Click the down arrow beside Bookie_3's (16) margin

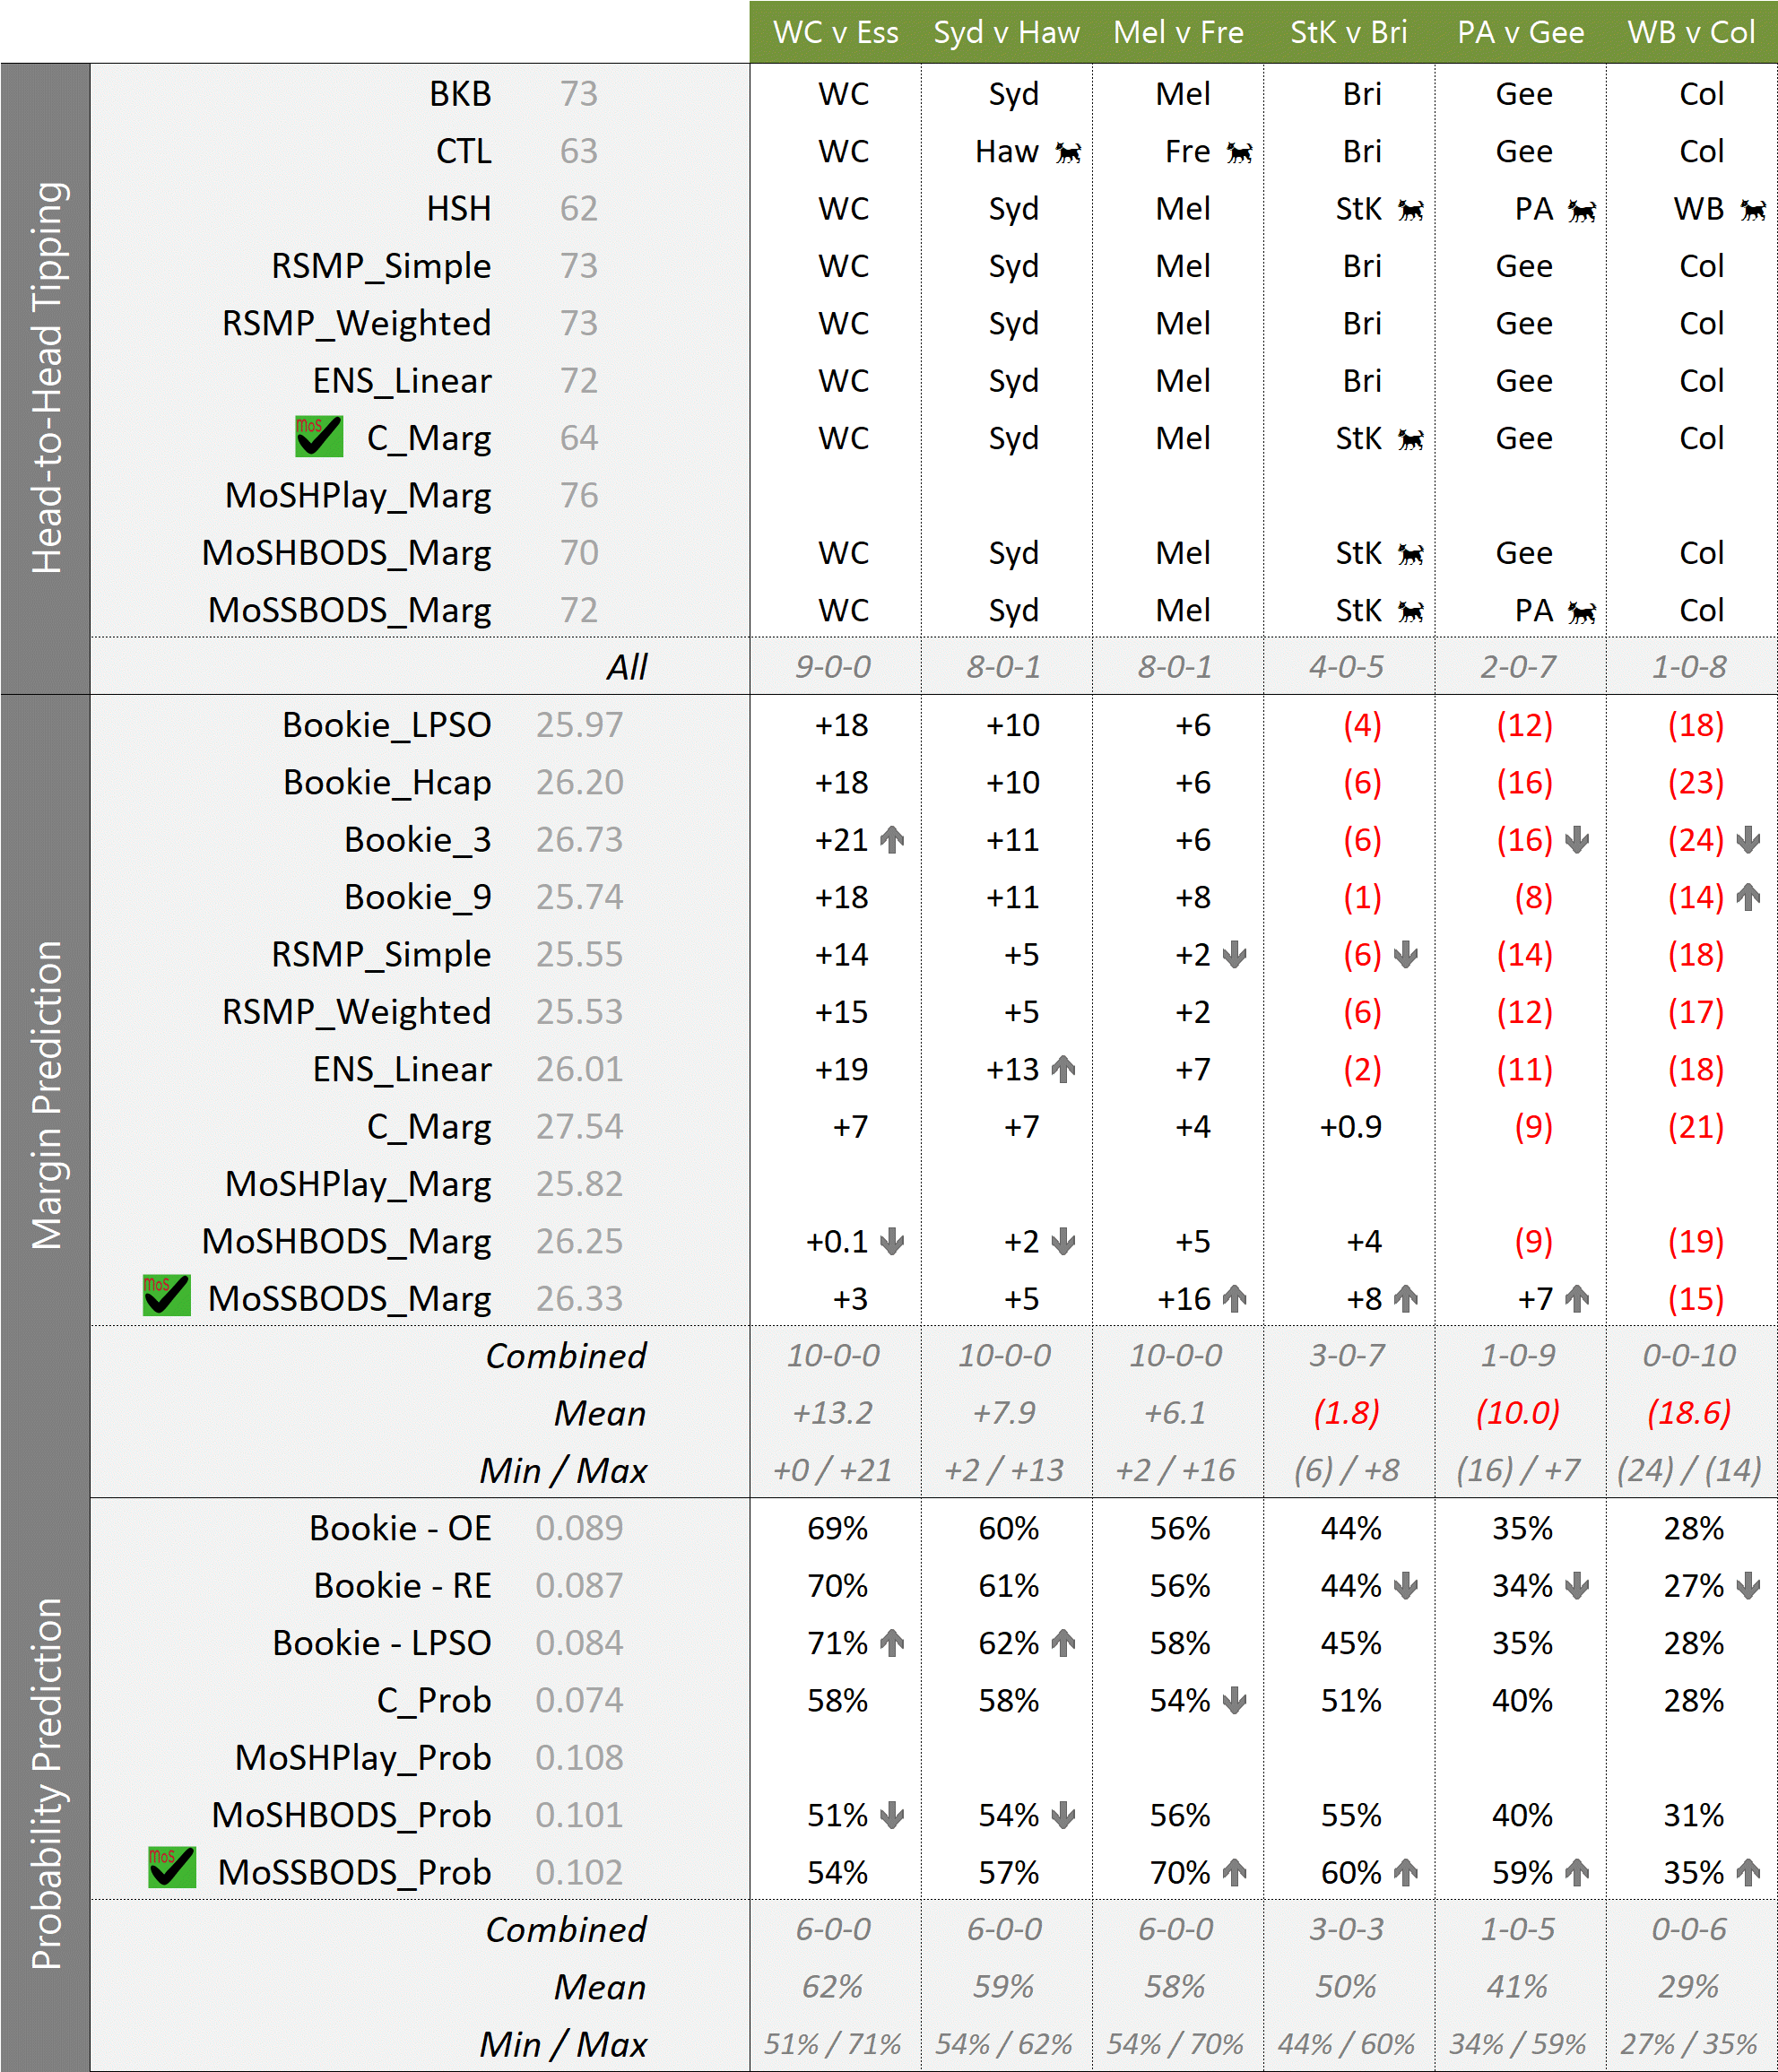[x=1577, y=840]
